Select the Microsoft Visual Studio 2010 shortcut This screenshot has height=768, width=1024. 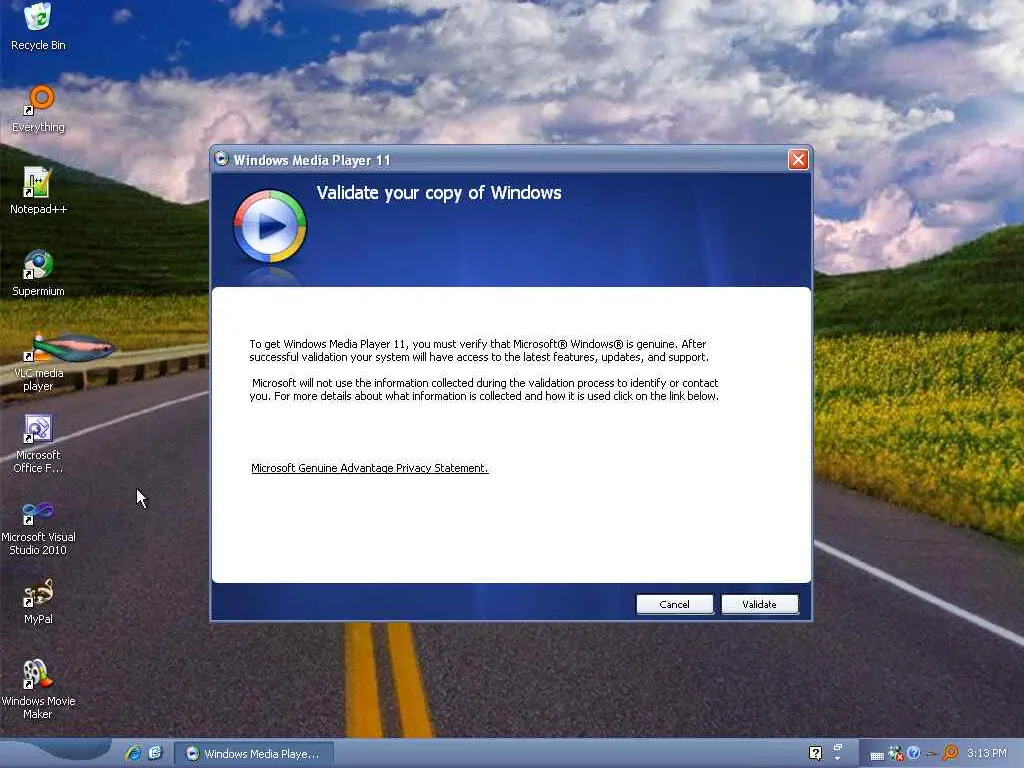38,526
